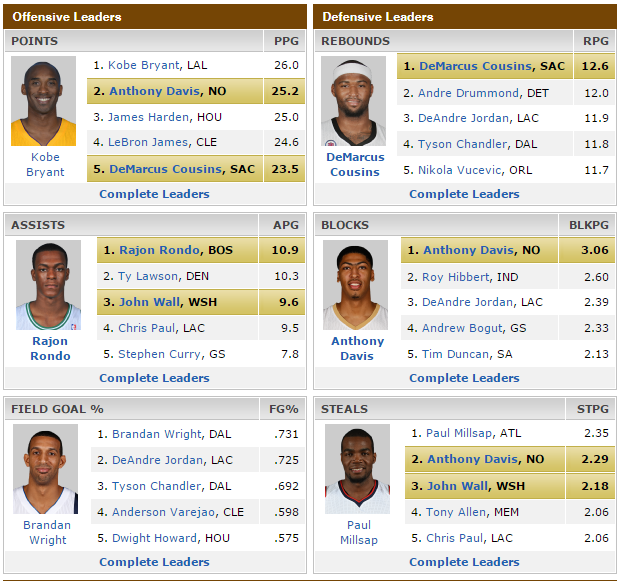Open Roy Hibbert player link
The height and width of the screenshot is (581, 623).
click(455, 277)
